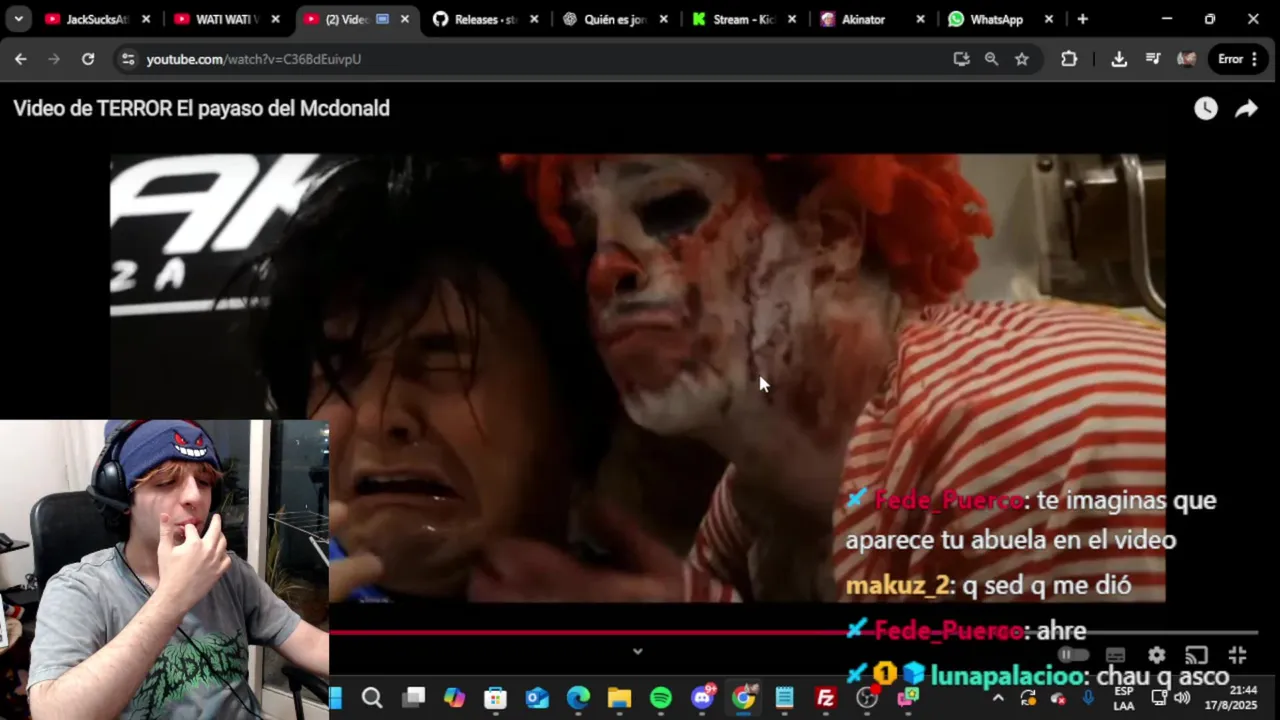Screen dimensions: 1280x720
Task: Click the video frame to pause
Action: [637, 377]
